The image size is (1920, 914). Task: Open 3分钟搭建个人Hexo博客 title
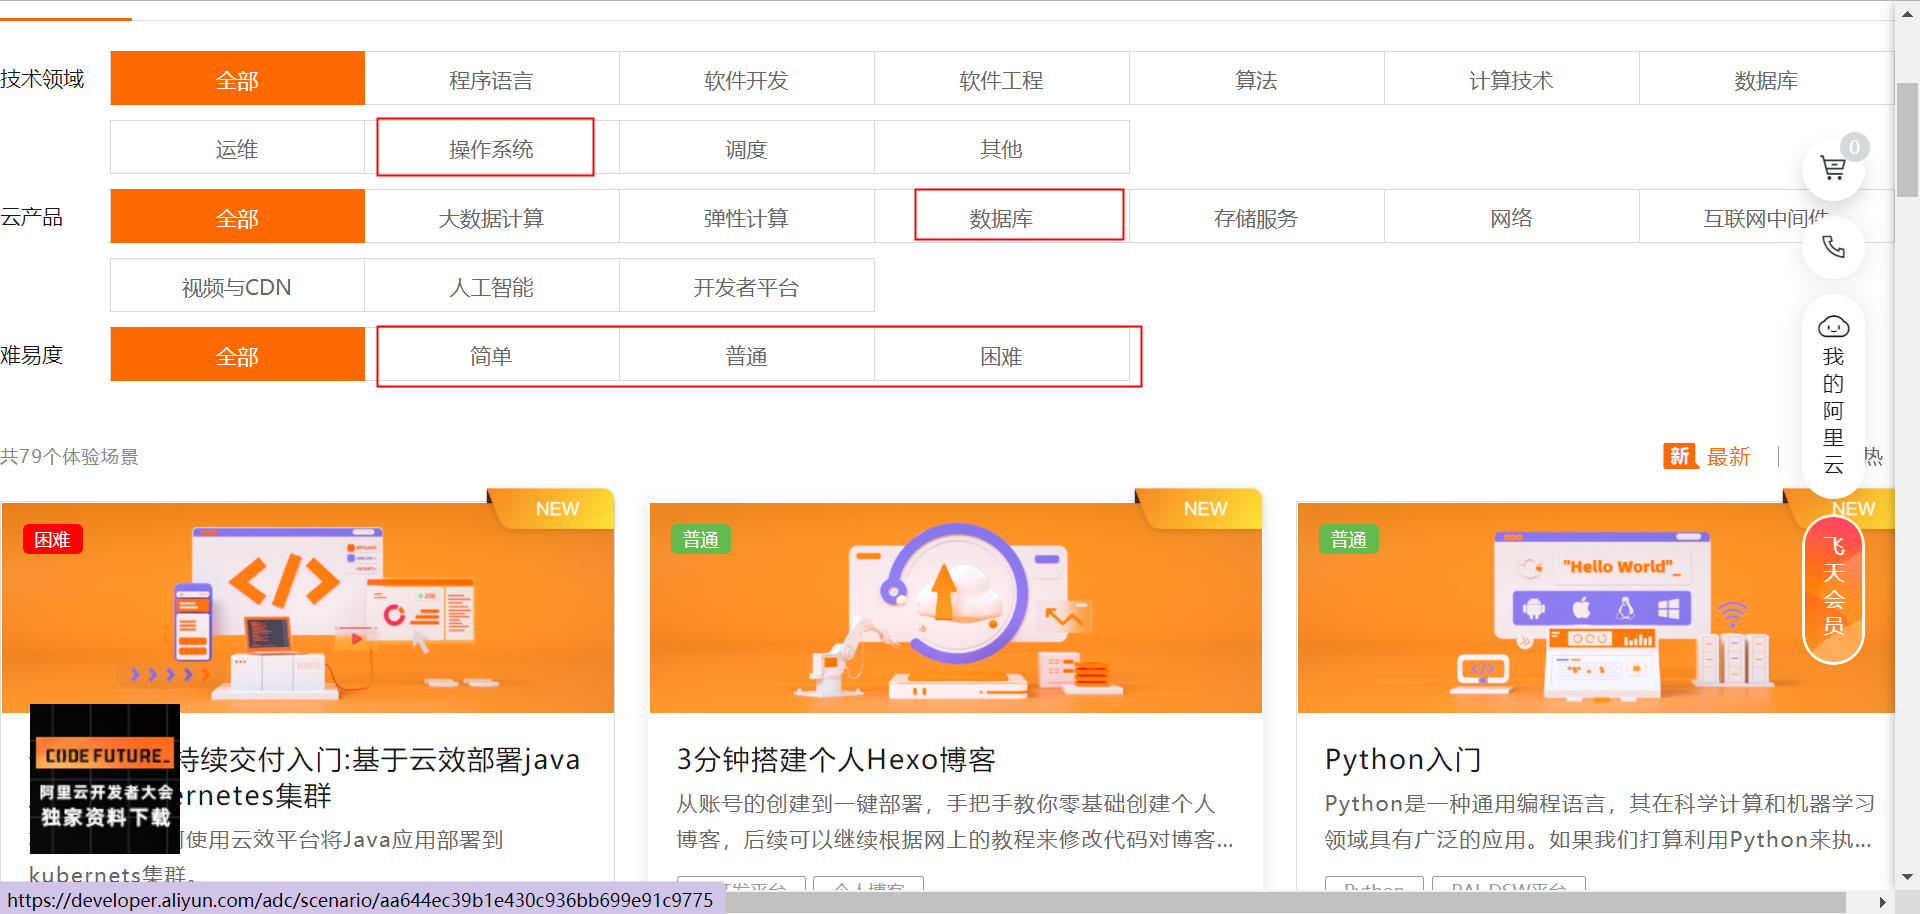point(836,759)
